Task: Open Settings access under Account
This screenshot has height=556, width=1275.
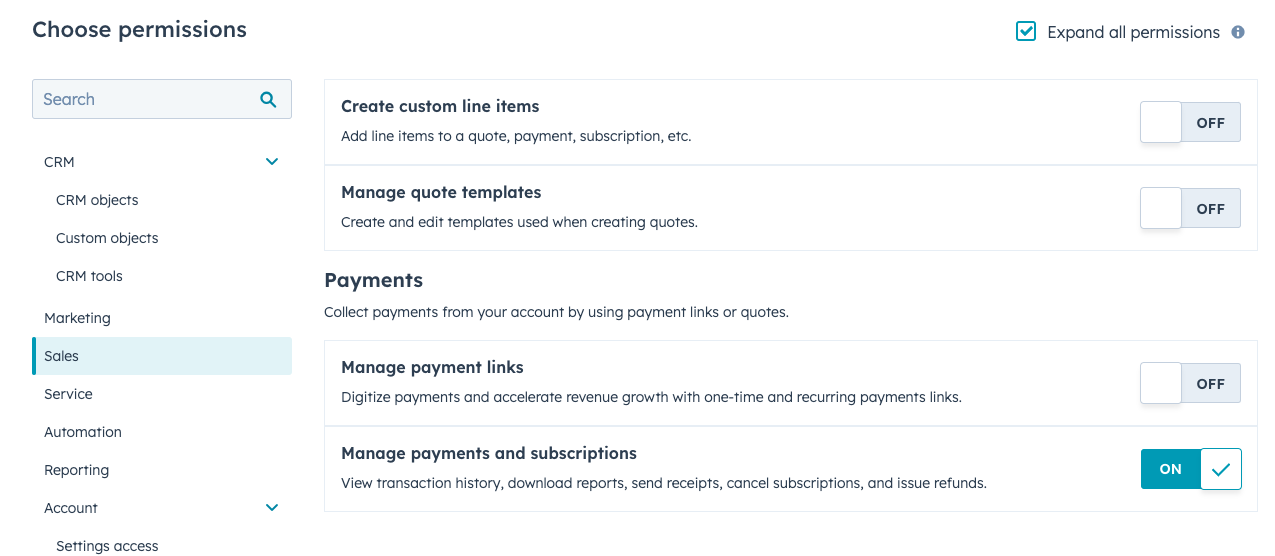Action: click(x=107, y=546)
